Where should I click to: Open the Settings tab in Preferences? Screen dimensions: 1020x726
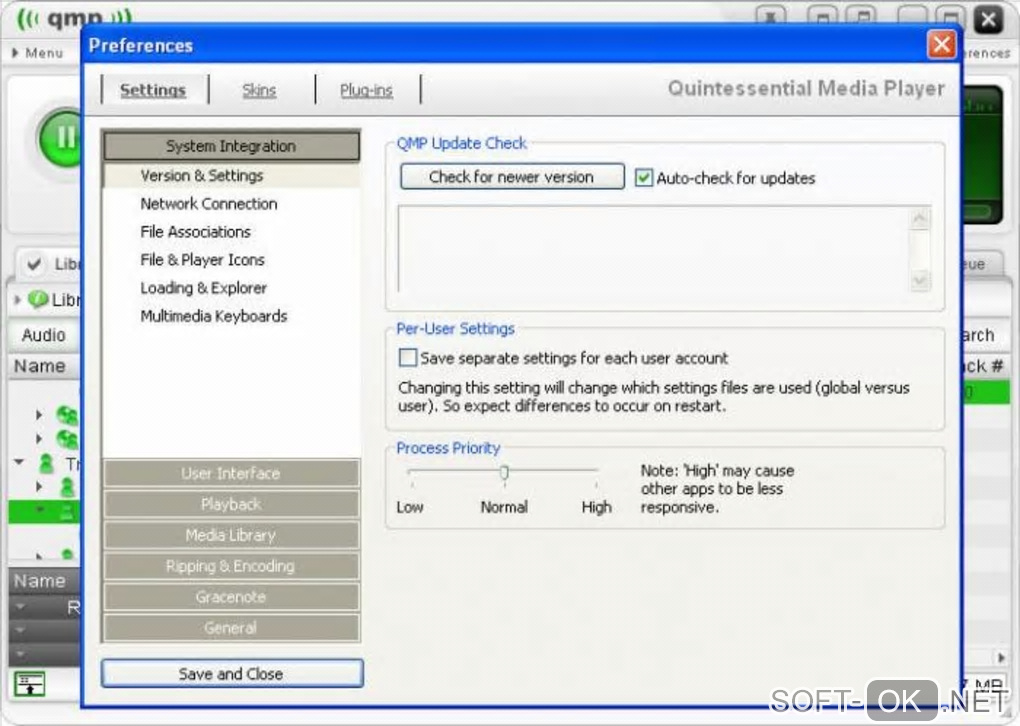coord(153,90)
